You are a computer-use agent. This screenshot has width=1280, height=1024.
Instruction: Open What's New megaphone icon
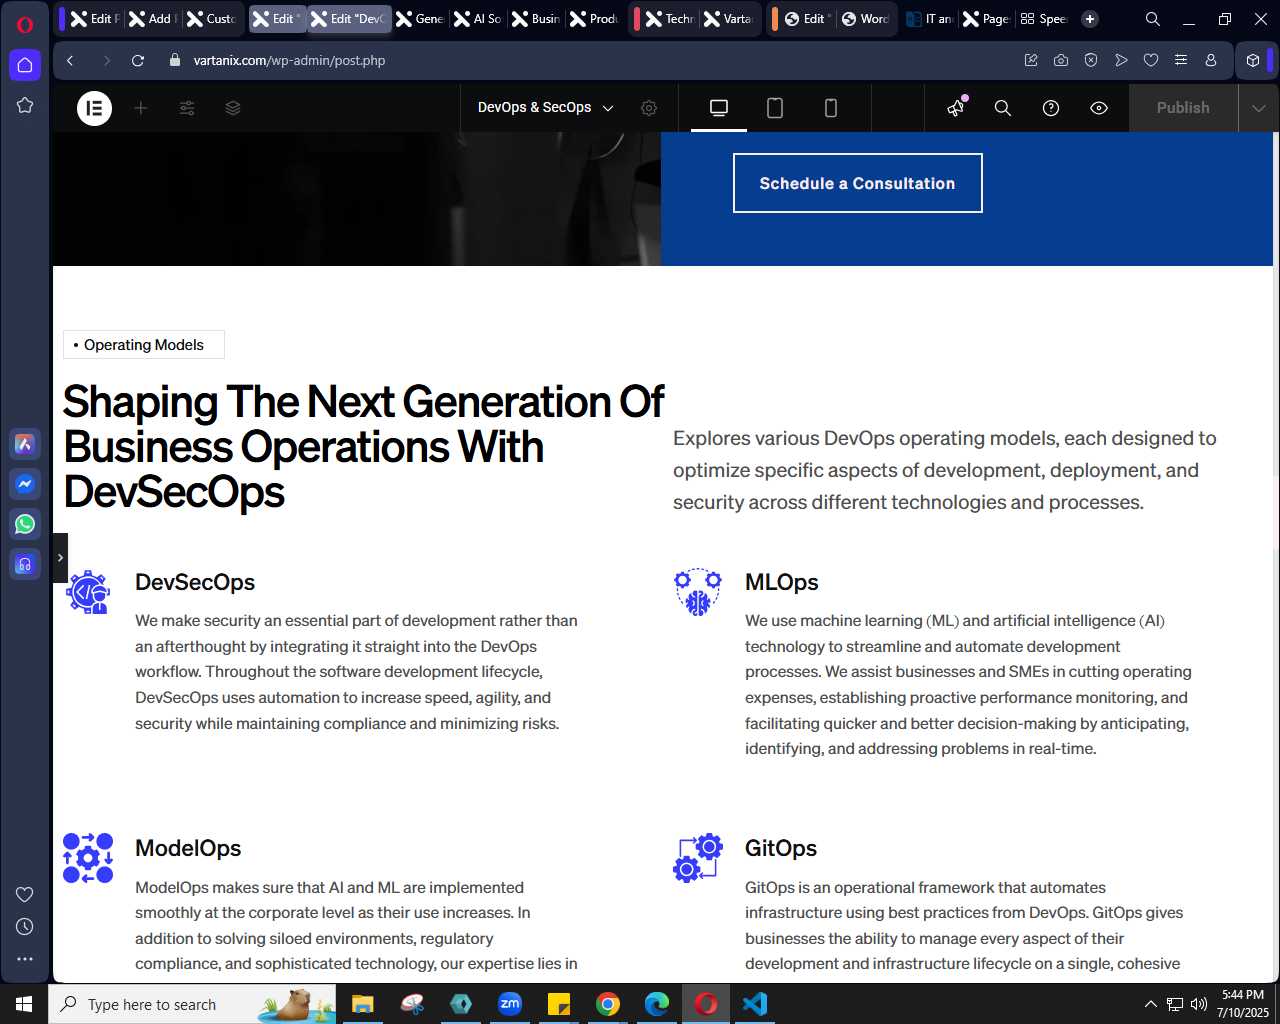tap(957, 107)
